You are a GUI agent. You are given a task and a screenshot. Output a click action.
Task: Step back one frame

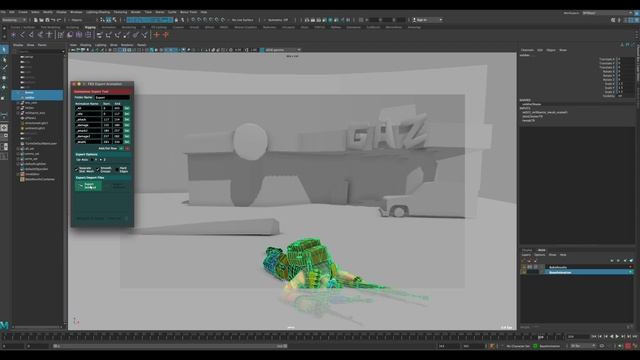pos(600,336)
